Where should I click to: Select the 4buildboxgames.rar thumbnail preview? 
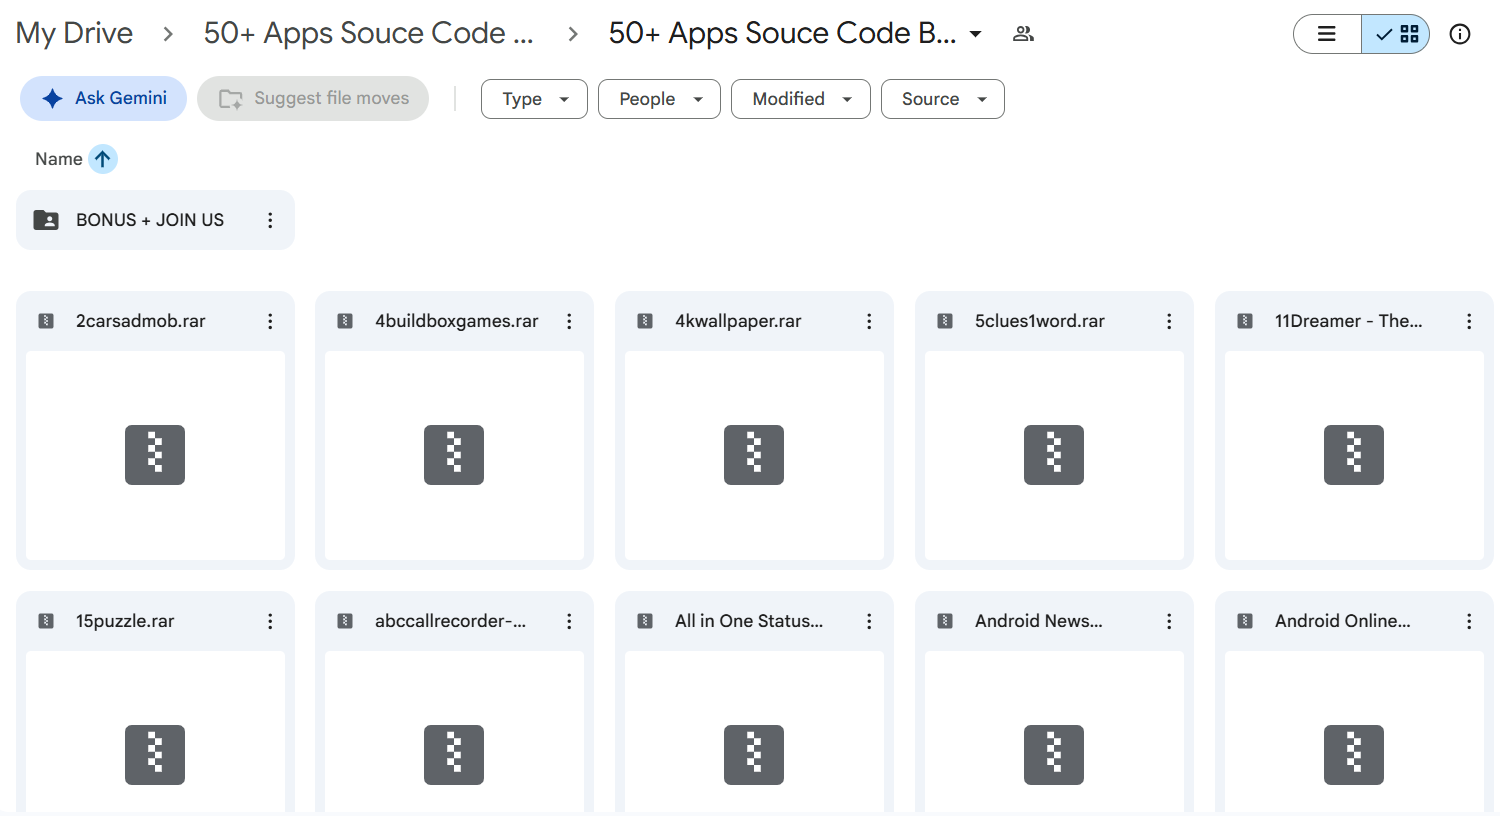point(454,455)
